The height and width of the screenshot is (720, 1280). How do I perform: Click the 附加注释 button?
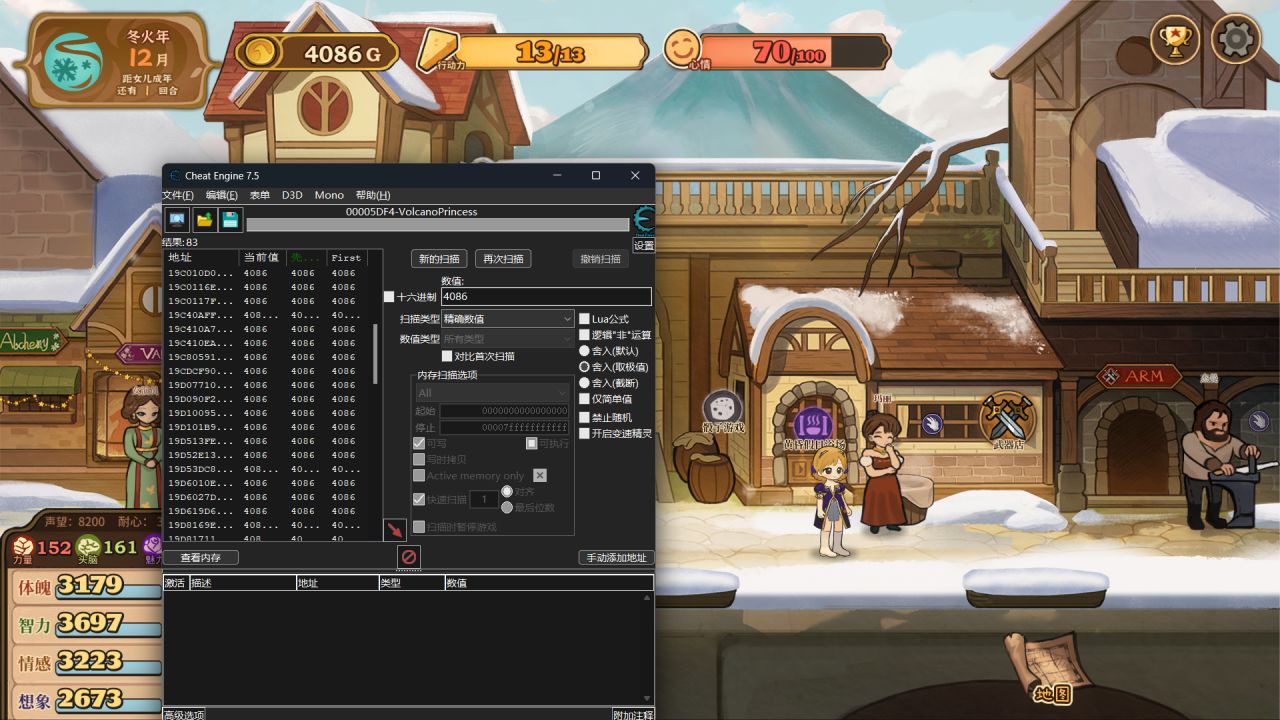click(633, 714)
